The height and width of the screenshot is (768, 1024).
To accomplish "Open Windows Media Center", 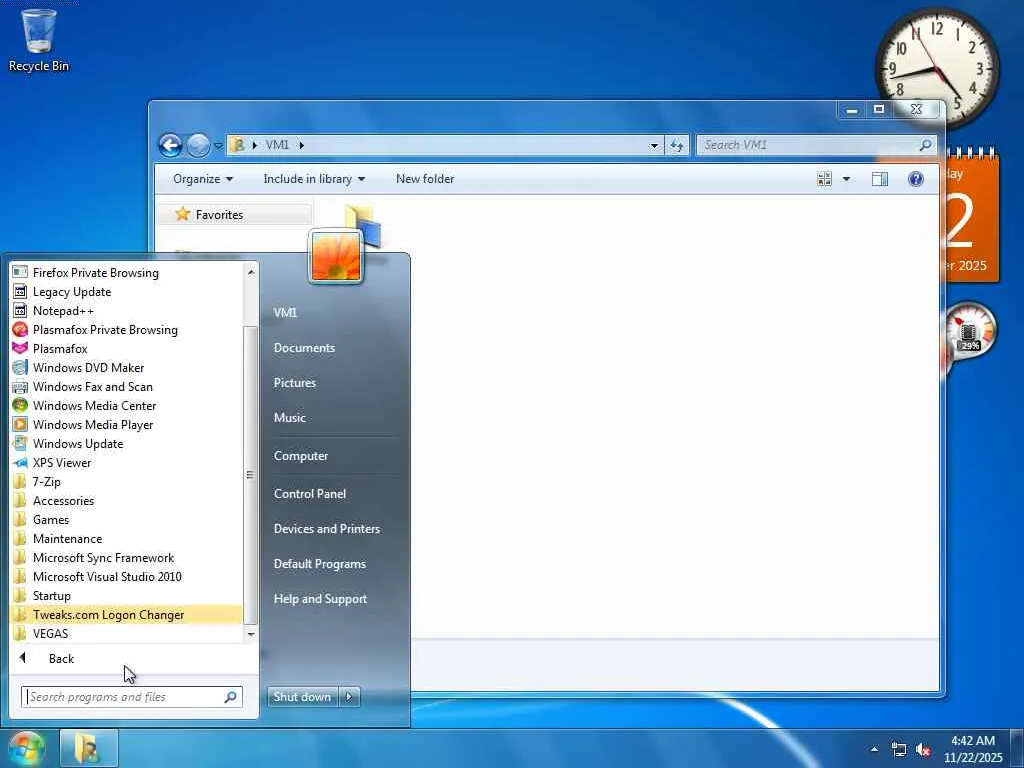I will coord(126,406).
